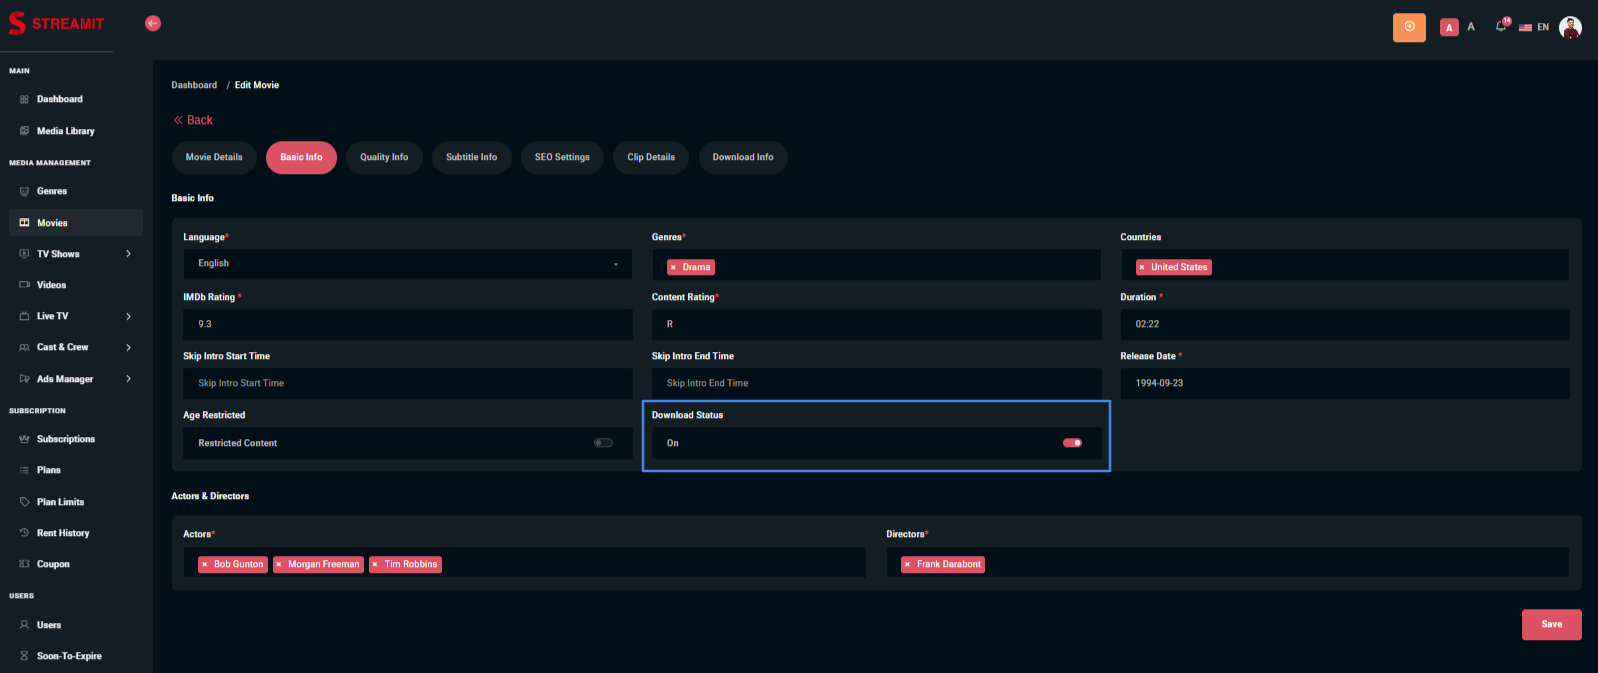Switch to the Quality Info tab
Image resolution: width=1598 pixels, height=673 pixels.
pyautogui.click(x=384, y=157)
